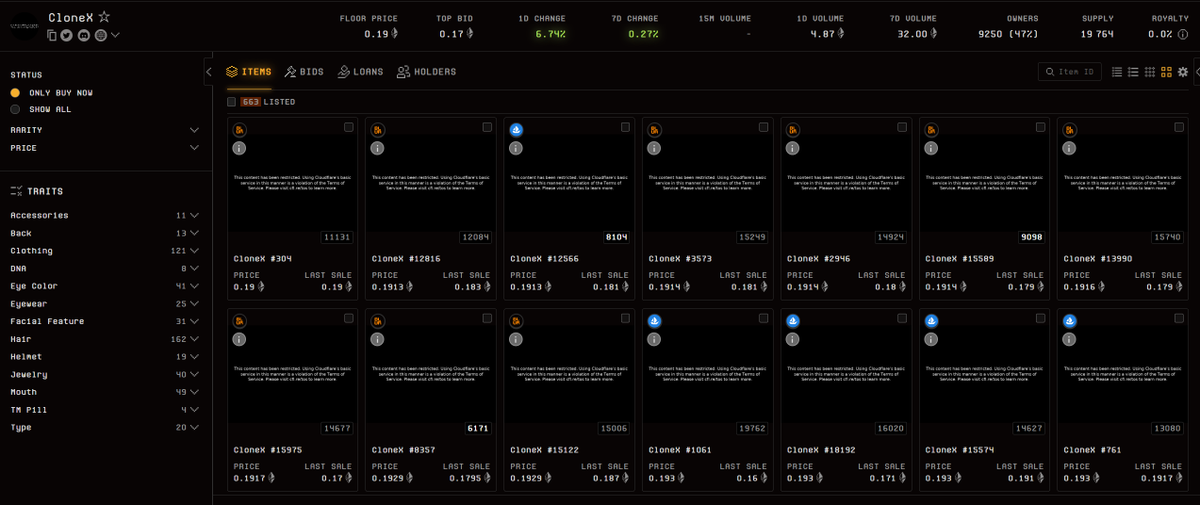Screen dimensions: 1200x505
Task: Click info icon on CloneX #304 card
Action: pos(240,148)
